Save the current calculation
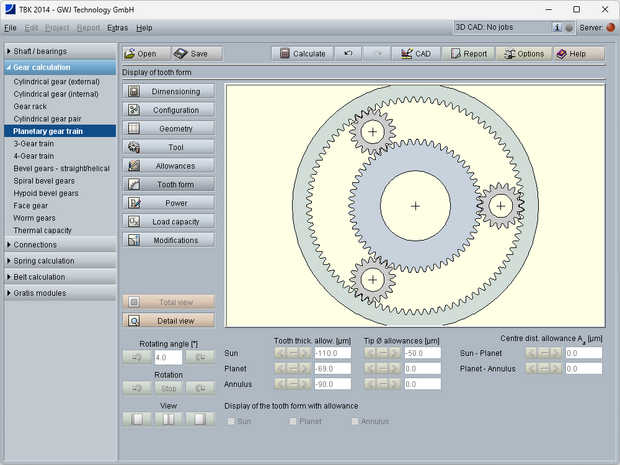 [x=196, y=54]
